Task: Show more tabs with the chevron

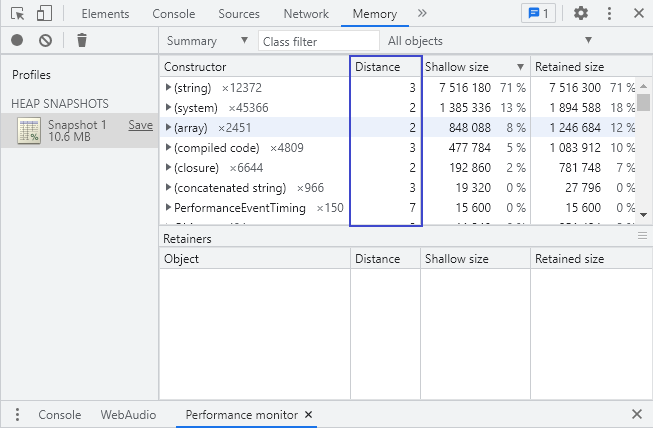Action: 422,14
